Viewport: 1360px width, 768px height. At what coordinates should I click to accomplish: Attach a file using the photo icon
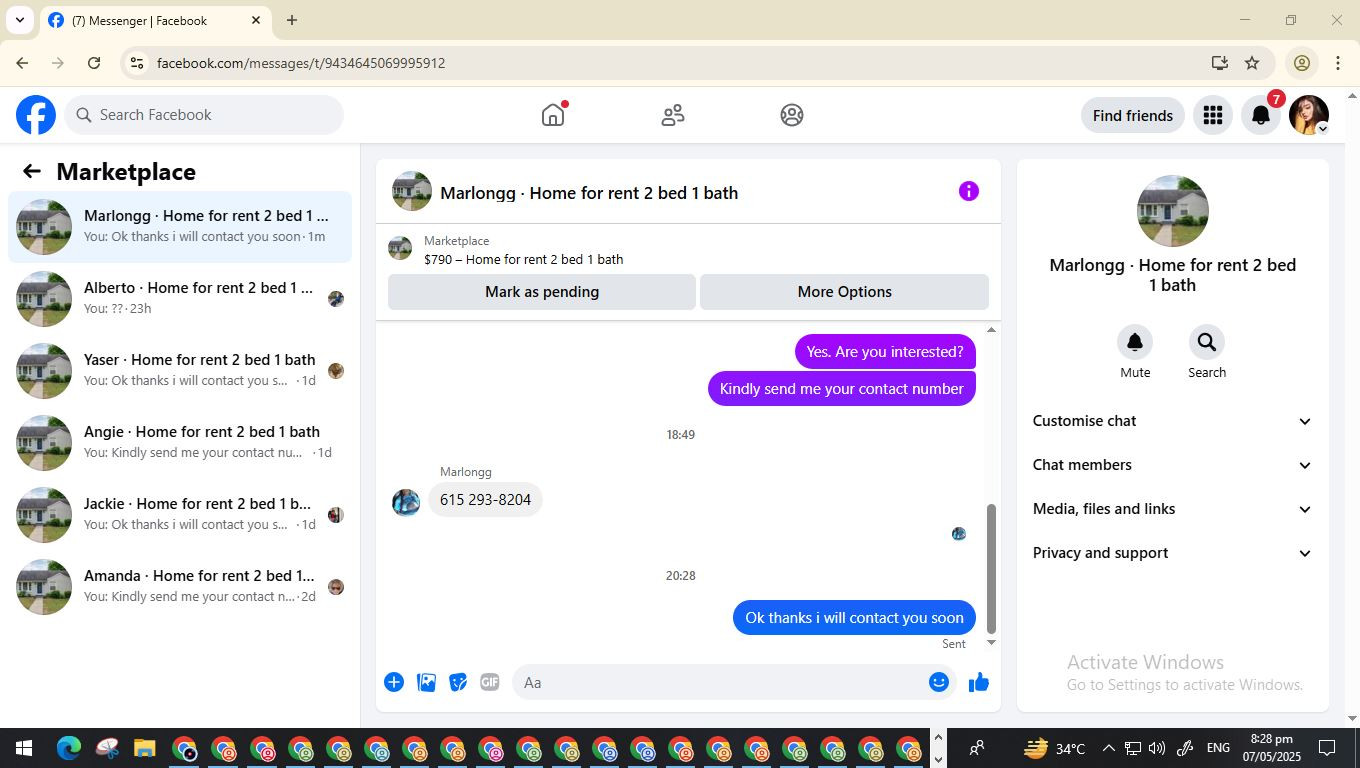(426, 682)
